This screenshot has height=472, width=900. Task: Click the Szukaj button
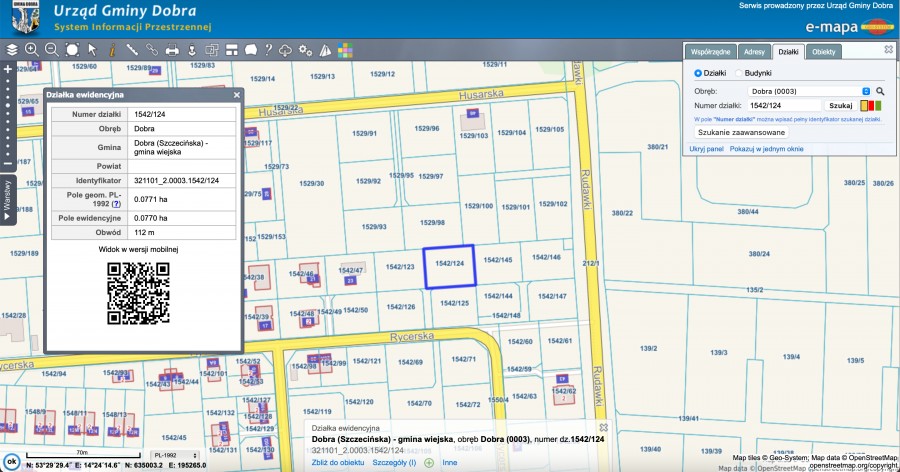(x=840, y=105)
